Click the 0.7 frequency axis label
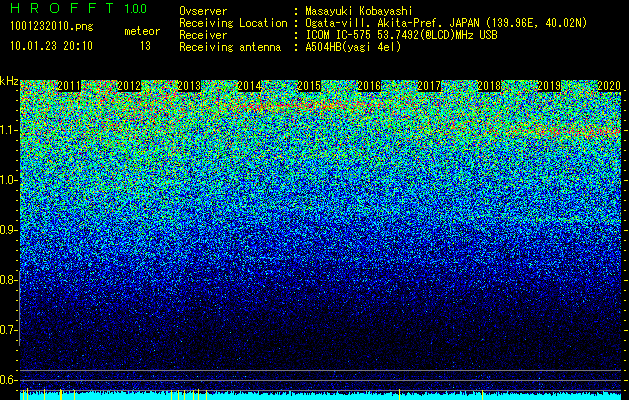Viewport: 629px width, 400px height. [8, 330]
